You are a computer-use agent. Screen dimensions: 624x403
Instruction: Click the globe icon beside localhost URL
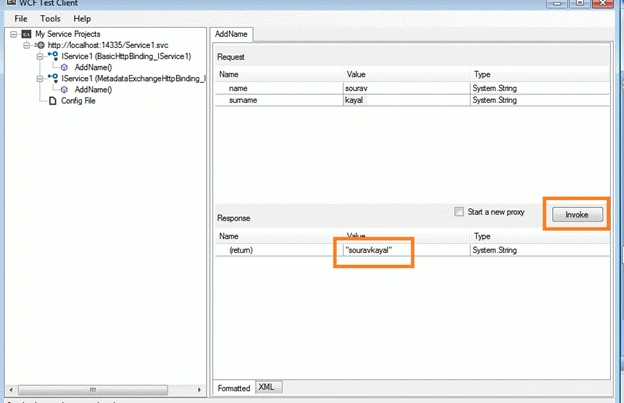(x=41, y=45)
